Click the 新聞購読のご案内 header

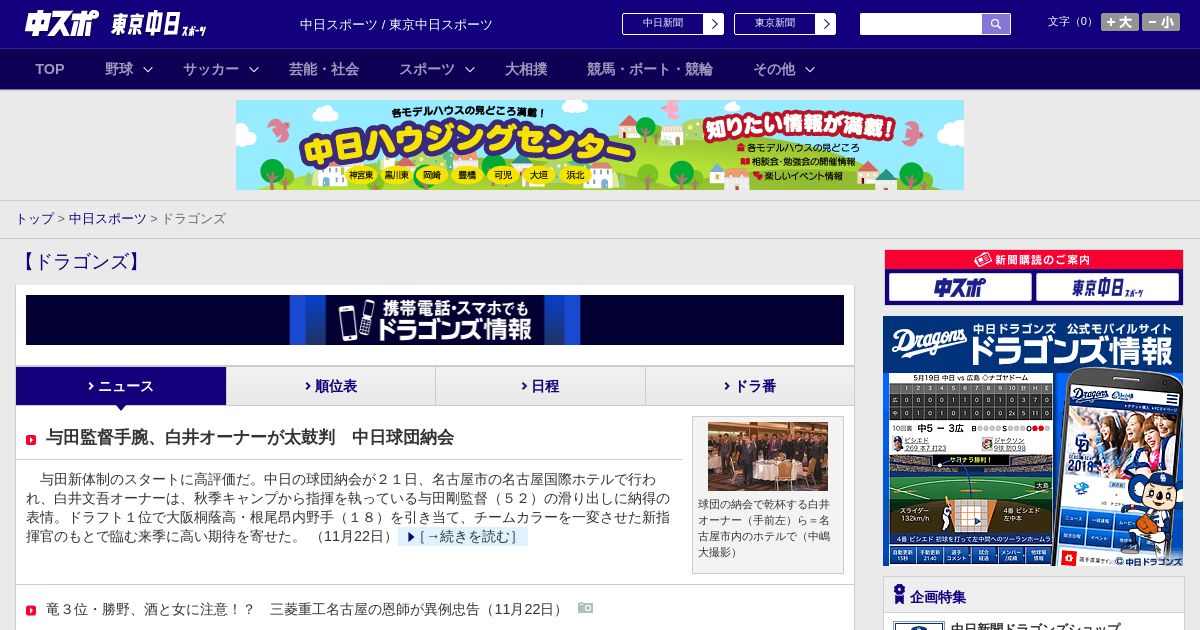(x=1033, y=260)
